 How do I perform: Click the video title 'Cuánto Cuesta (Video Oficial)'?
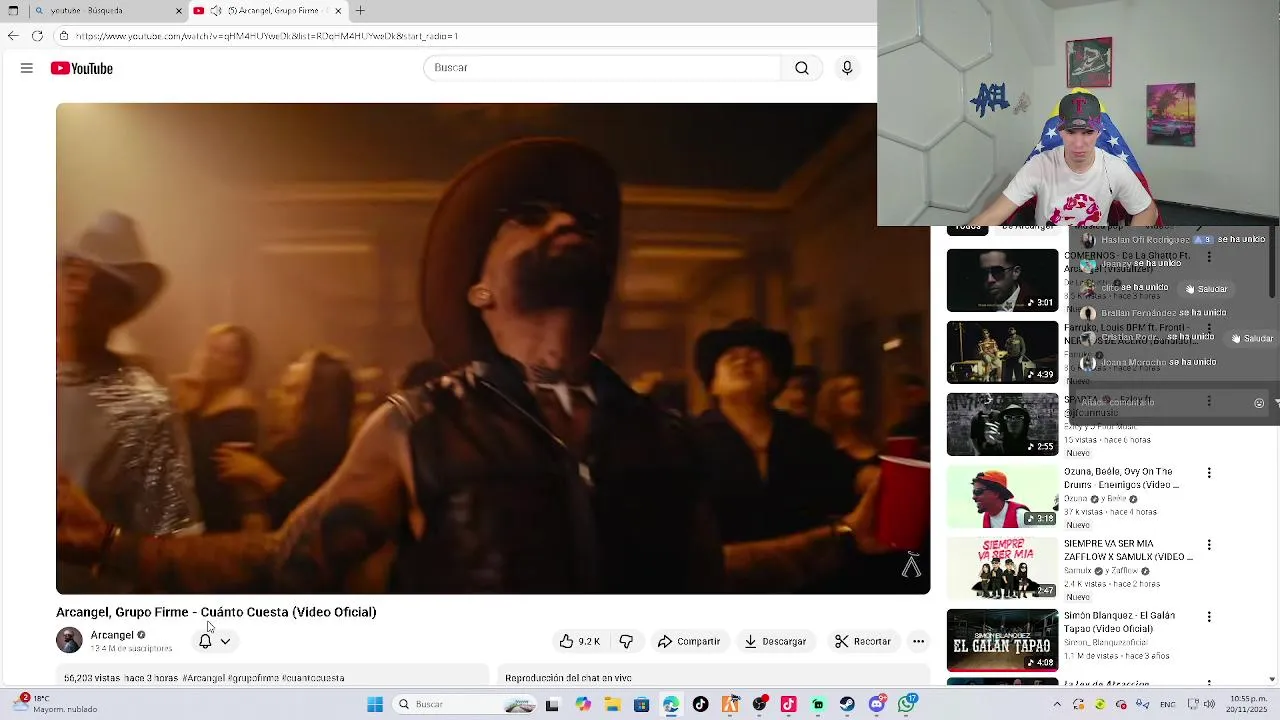tap(288, 612)
